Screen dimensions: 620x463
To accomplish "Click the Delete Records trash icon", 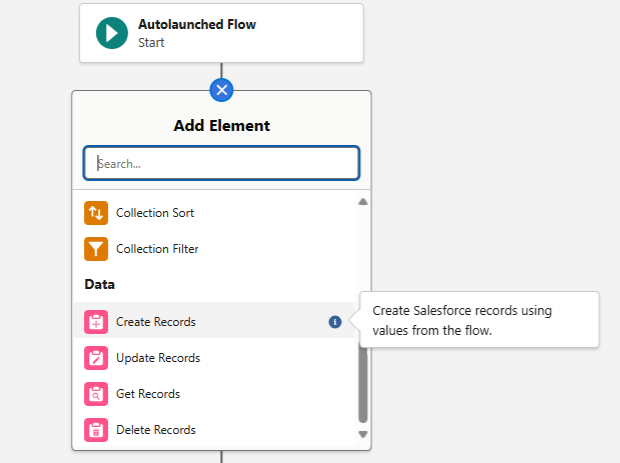I will coord(96,430).
